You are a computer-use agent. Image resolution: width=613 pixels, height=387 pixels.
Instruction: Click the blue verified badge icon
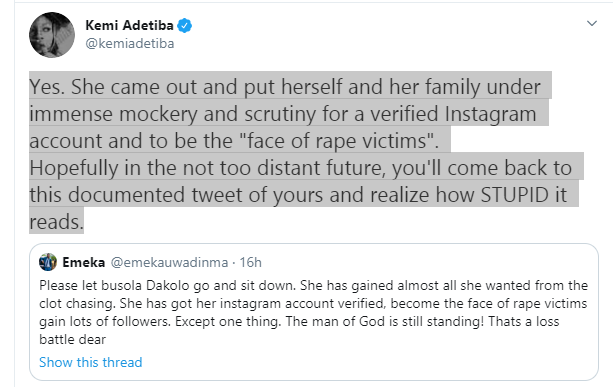[185, 26]
